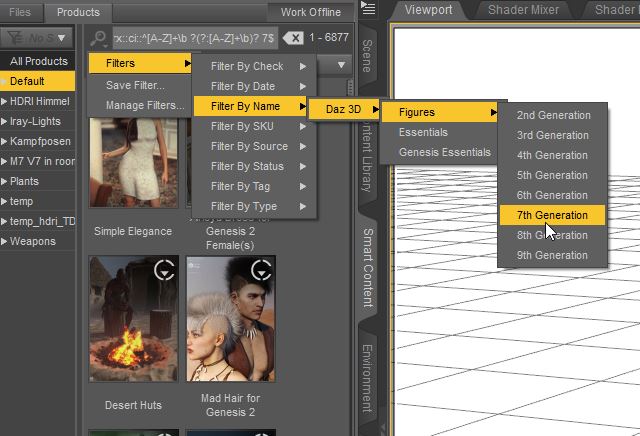Select 9th Generation filter
Screen dimensions: 640x436
(552, 255)
